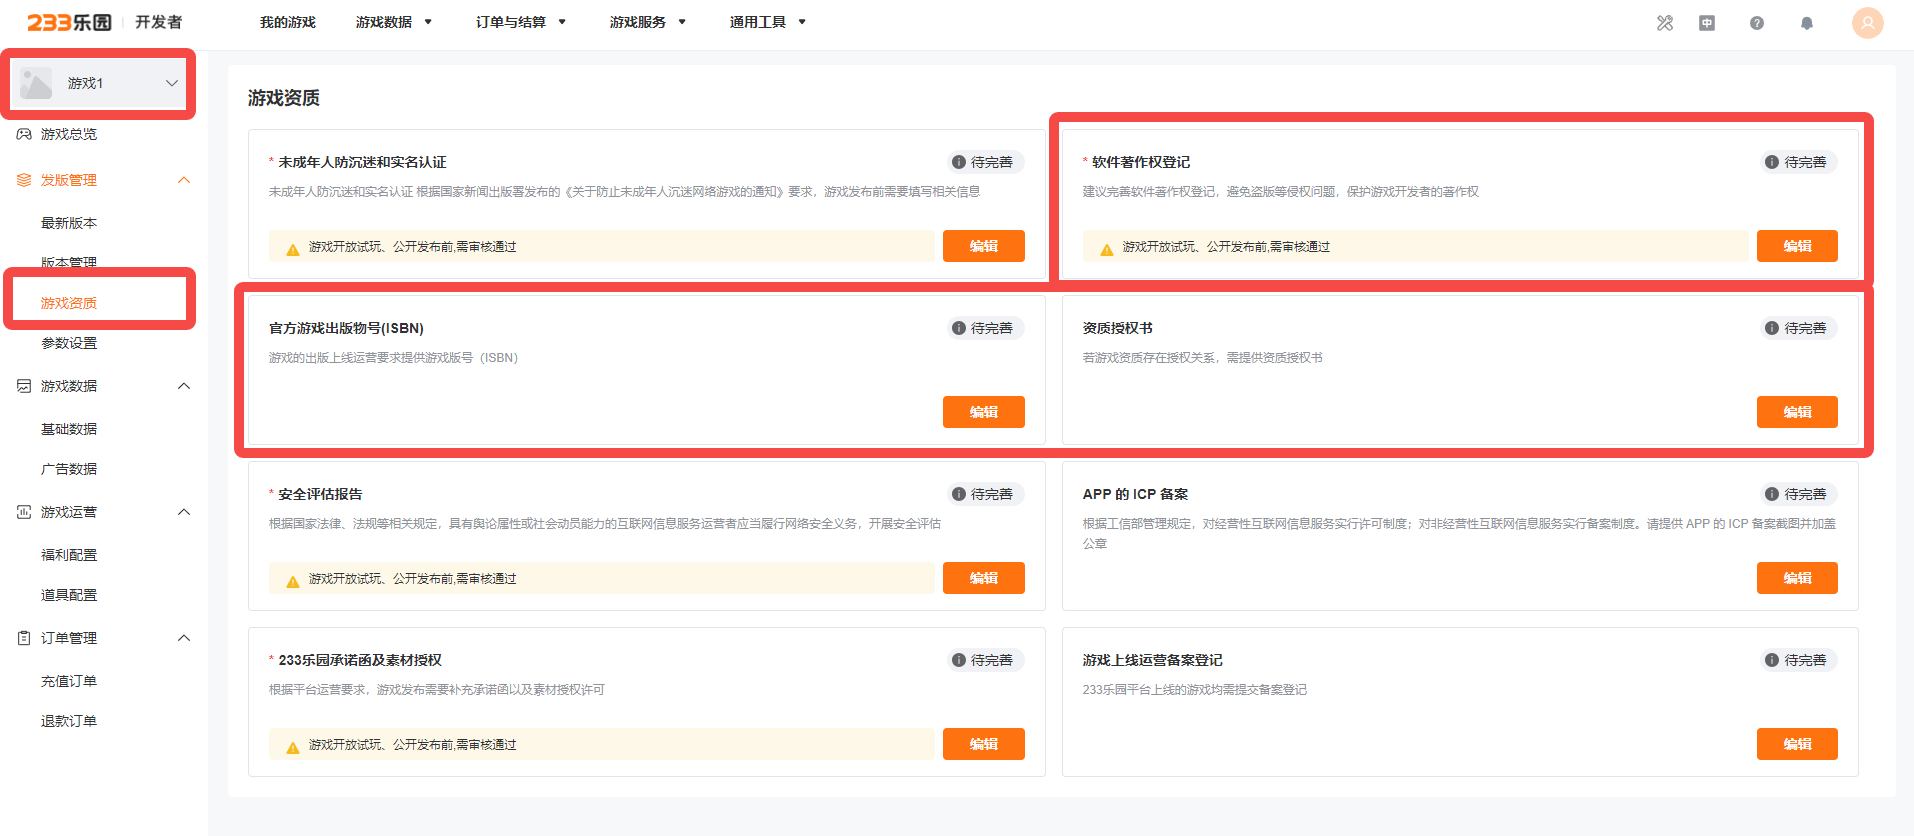Click info icon in 游戏上线运营备案登记 badge
1914x836 pixels.
click(x=1772, y=660)
